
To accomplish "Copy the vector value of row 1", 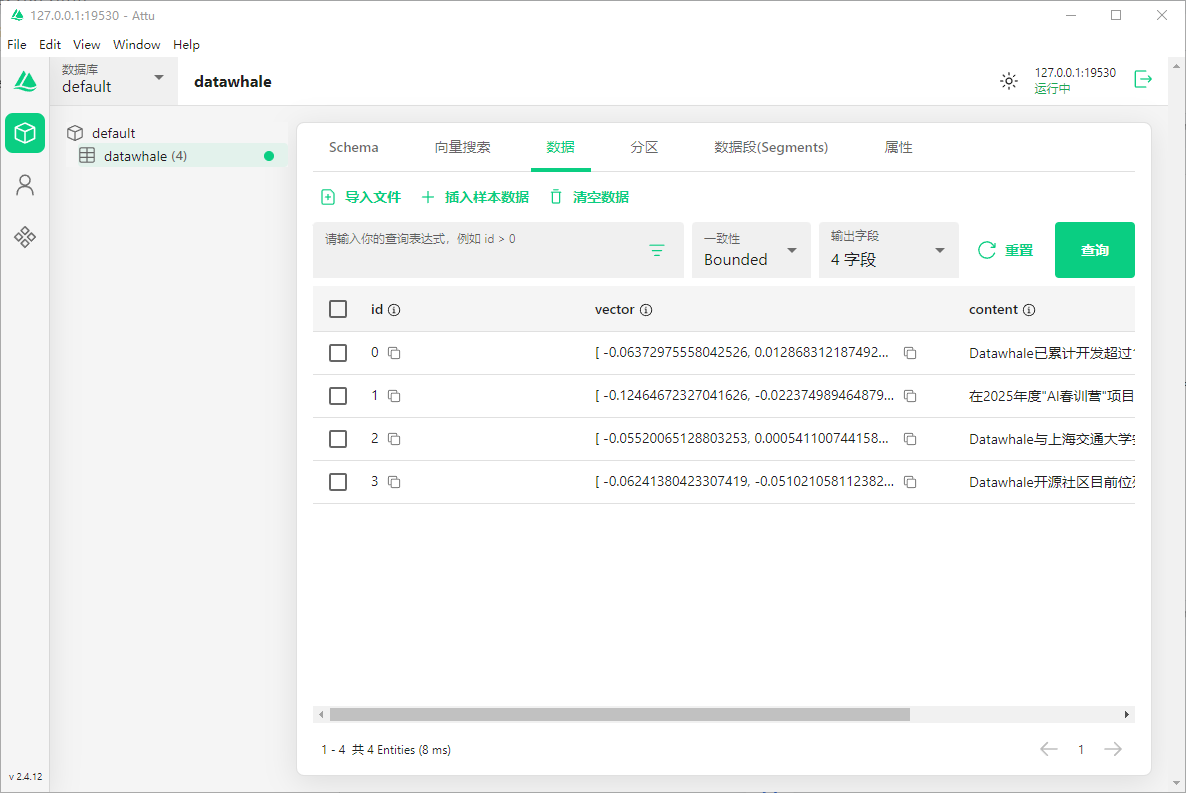I will [x=910, y=396].
